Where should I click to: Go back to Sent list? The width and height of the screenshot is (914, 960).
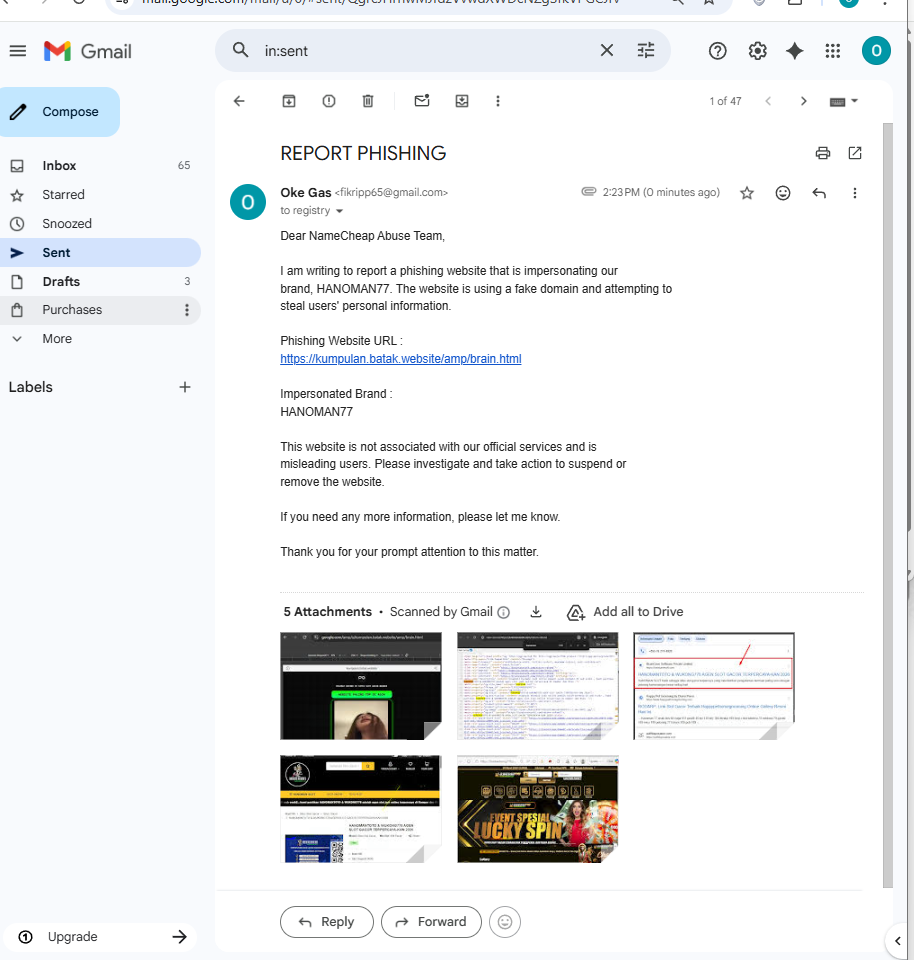(239, 101)
